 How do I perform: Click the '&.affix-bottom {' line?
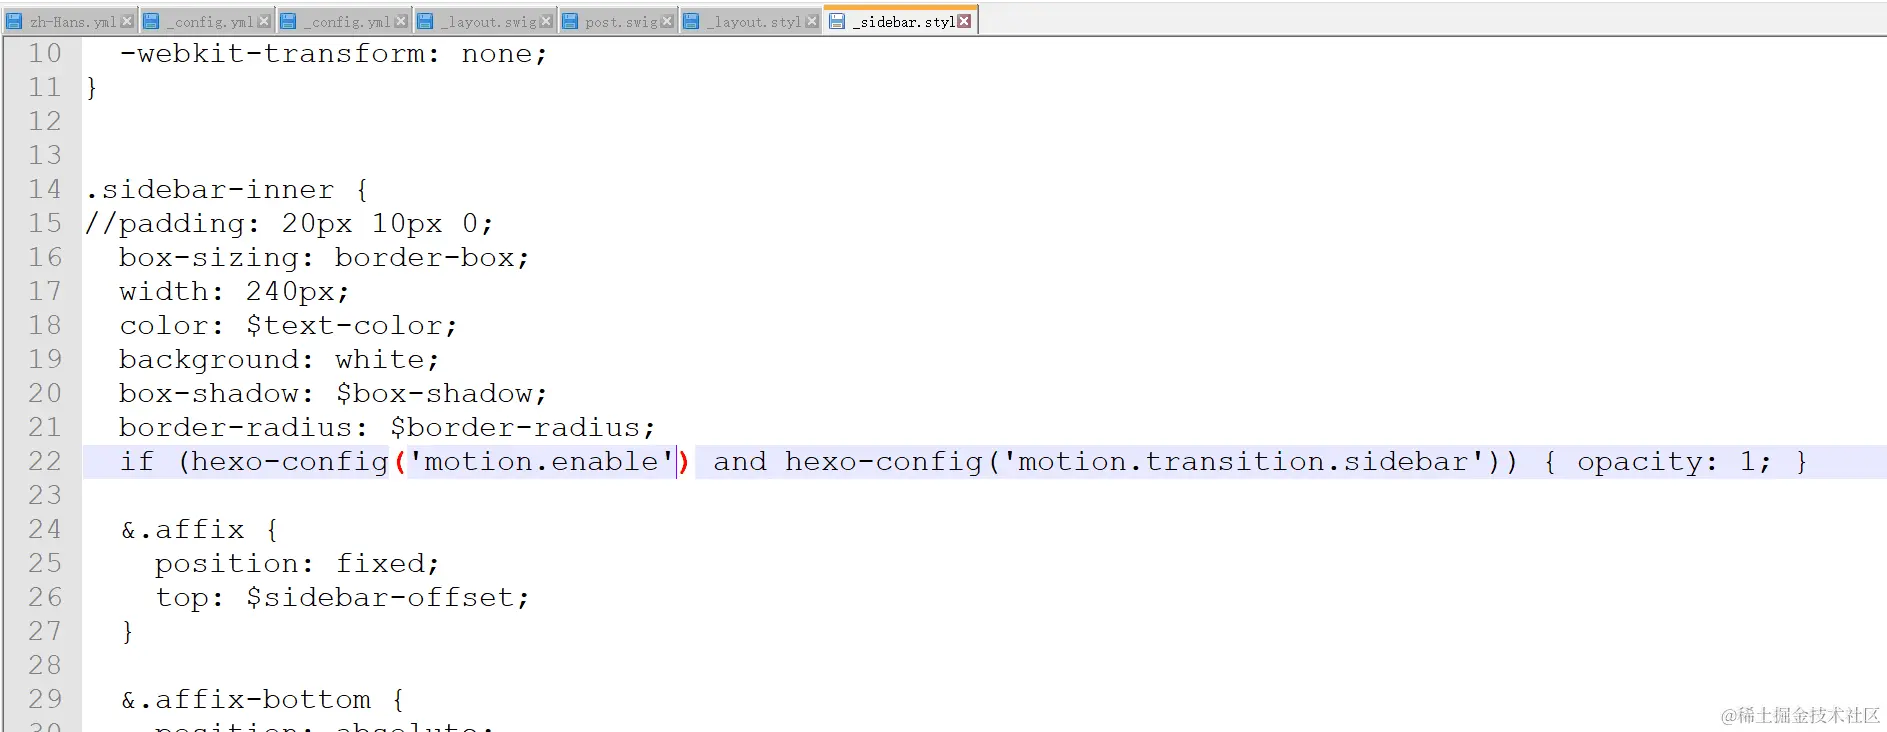263,699
